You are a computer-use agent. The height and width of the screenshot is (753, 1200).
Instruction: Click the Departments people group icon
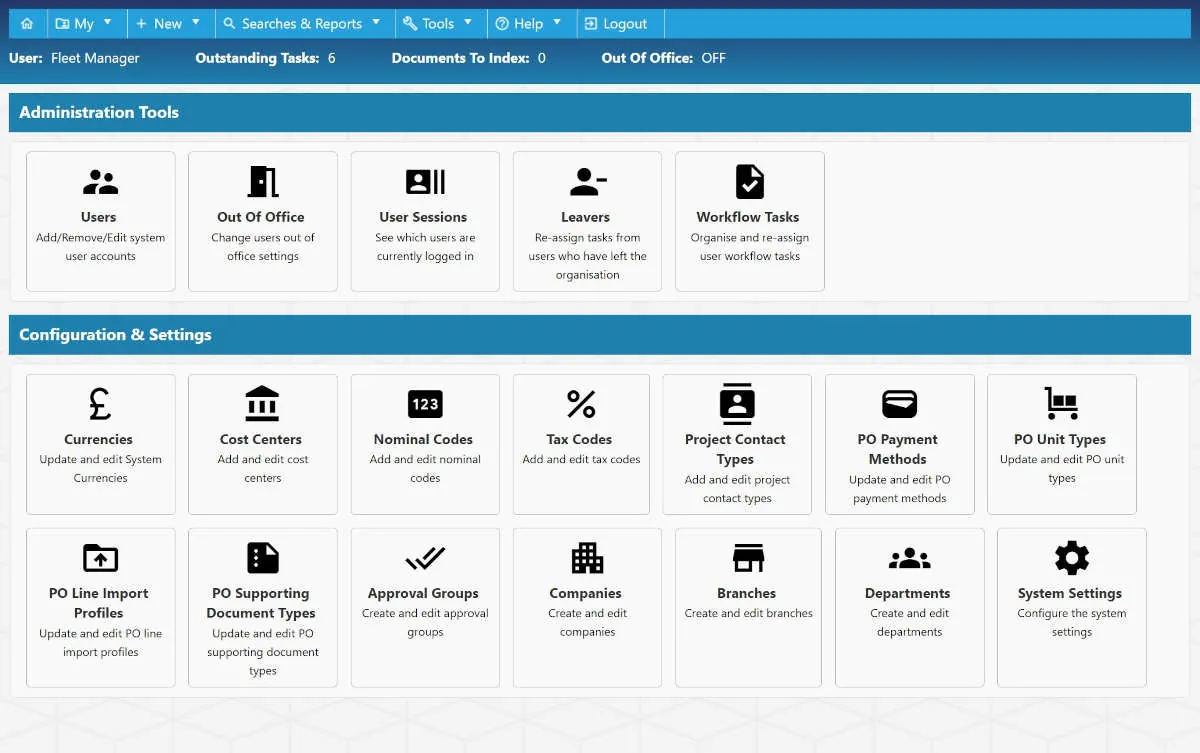(x=909, y=558)
